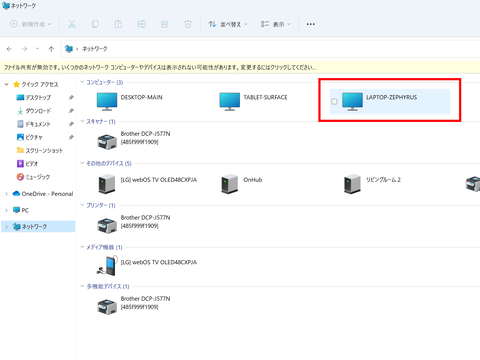The image size is (480, 360).
Task: Open the recent locations chevron
Action: (x=37, y=49)
